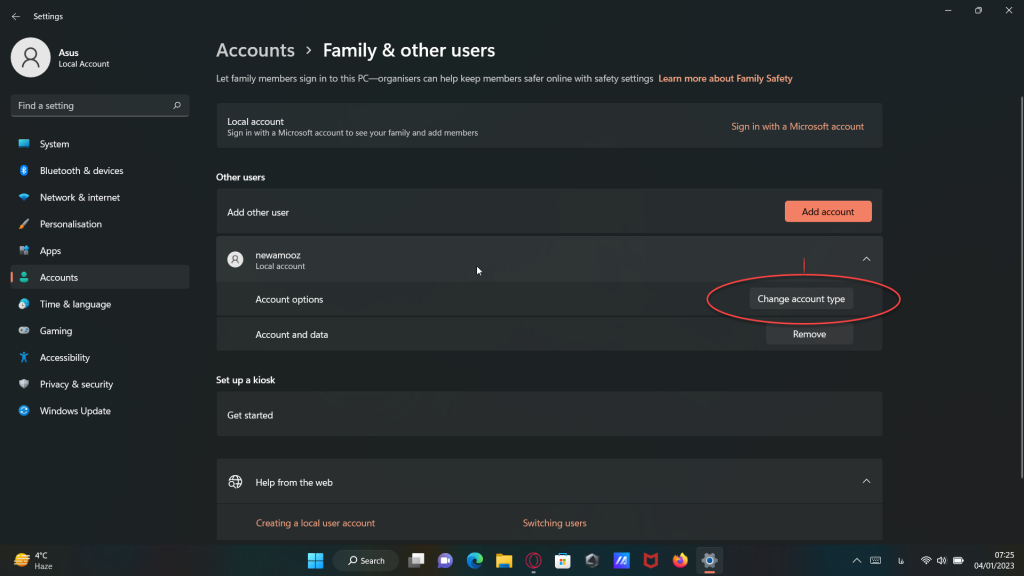Viewport: 1024px width, 576px height.
Task: Click the Add account button
Action: [828, 212]
